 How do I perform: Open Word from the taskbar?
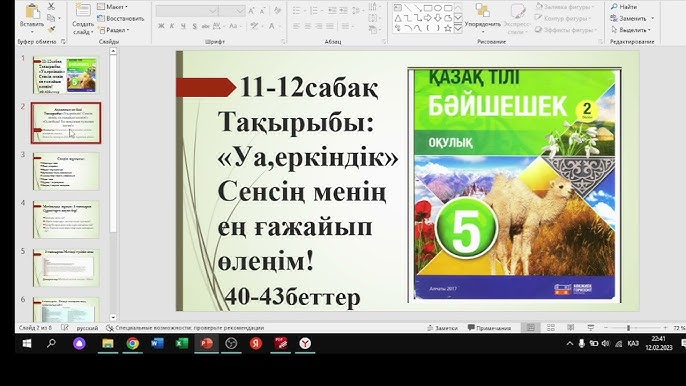tap(157, 344)
